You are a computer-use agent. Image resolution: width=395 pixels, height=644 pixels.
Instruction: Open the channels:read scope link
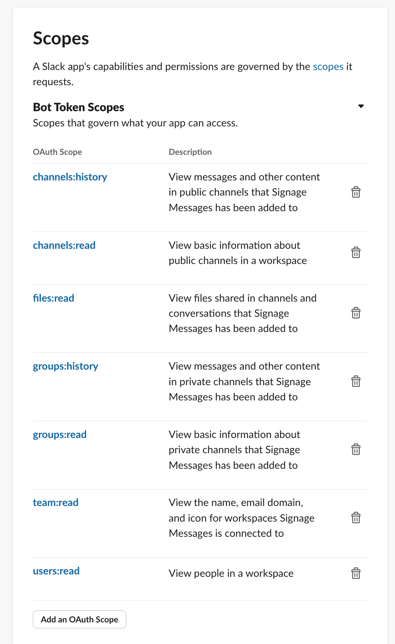point(64,245)
